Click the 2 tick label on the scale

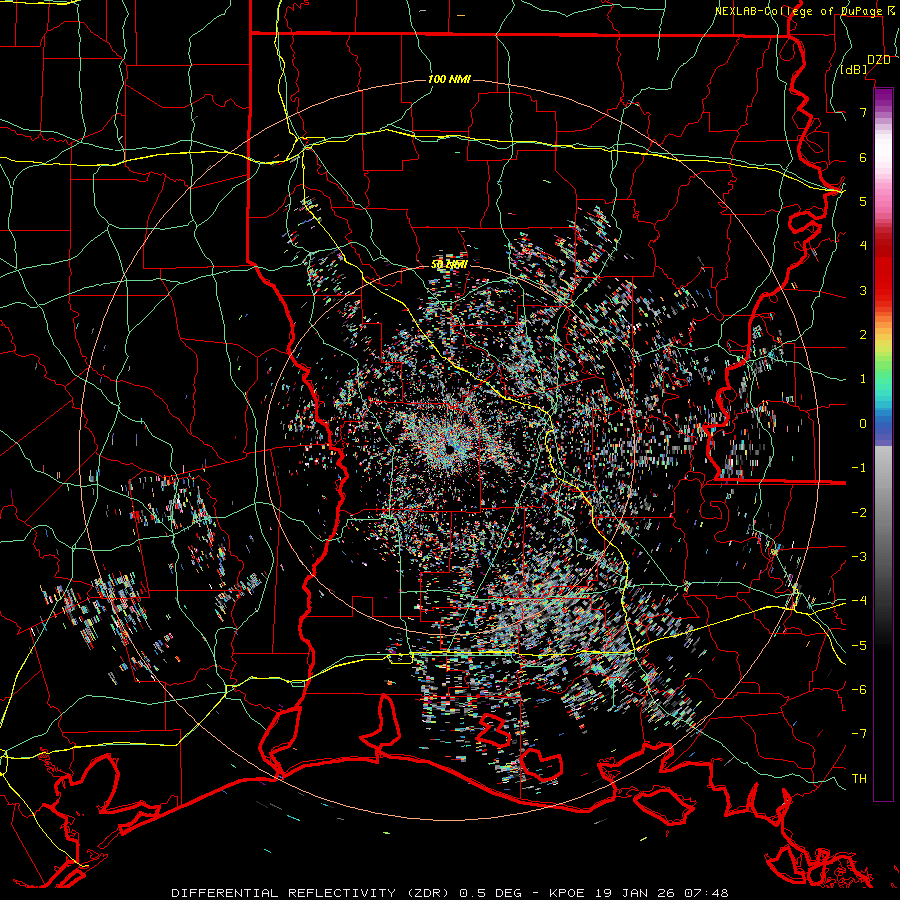click(863, 335)
